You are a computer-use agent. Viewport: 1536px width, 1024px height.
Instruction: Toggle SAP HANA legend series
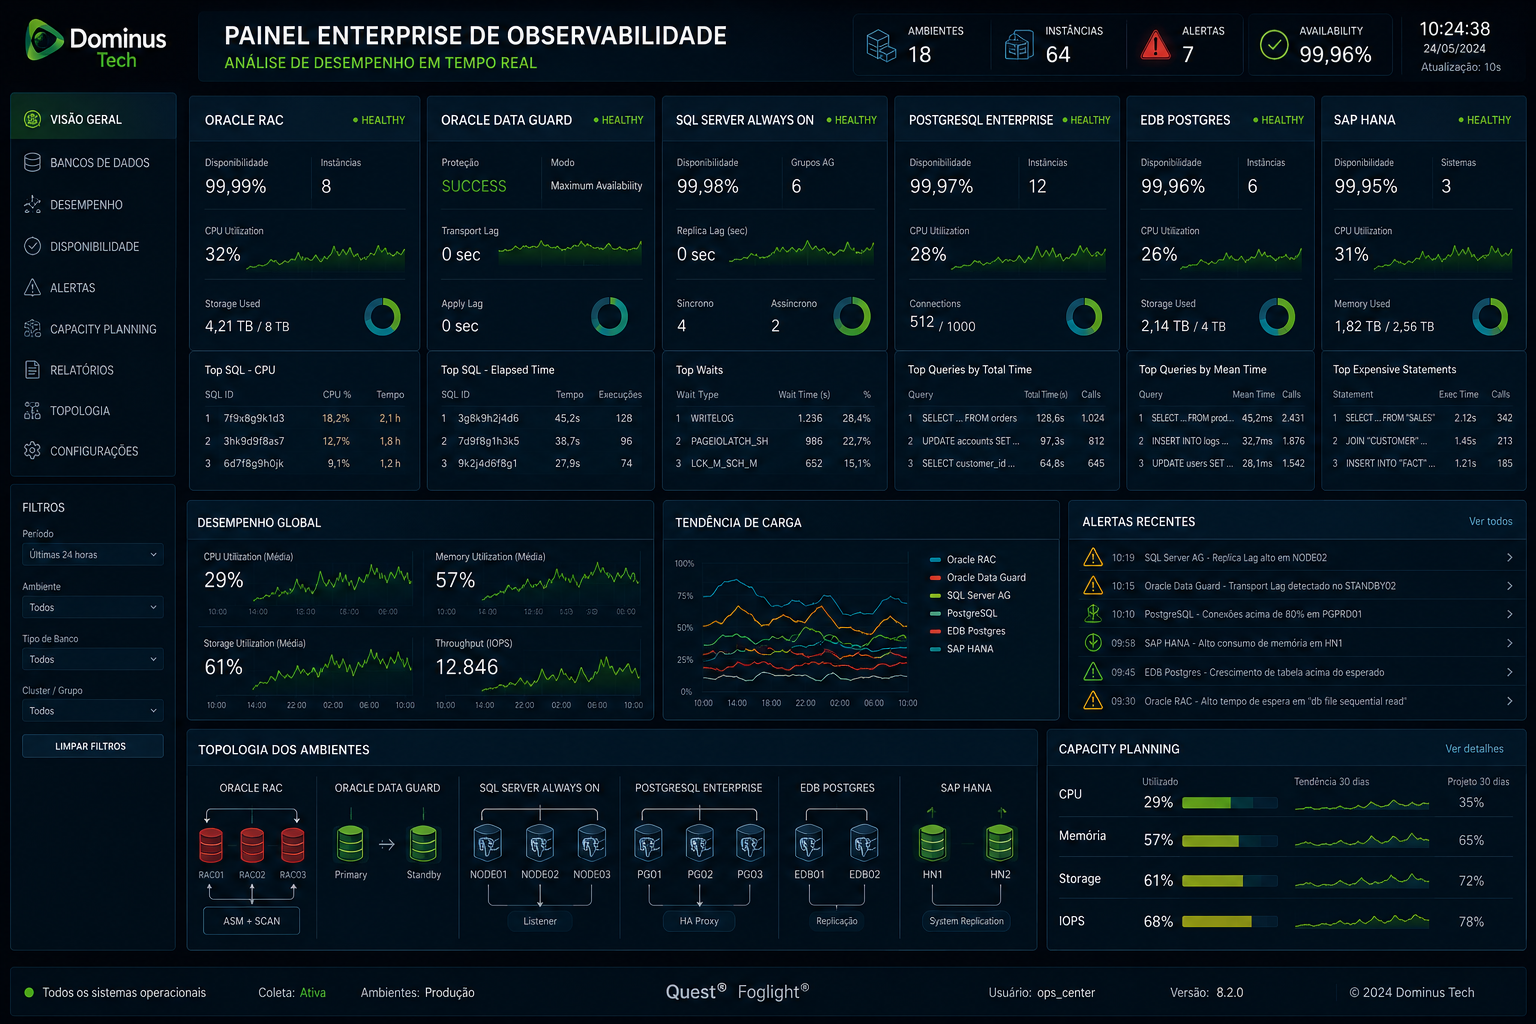click(962, 649)
